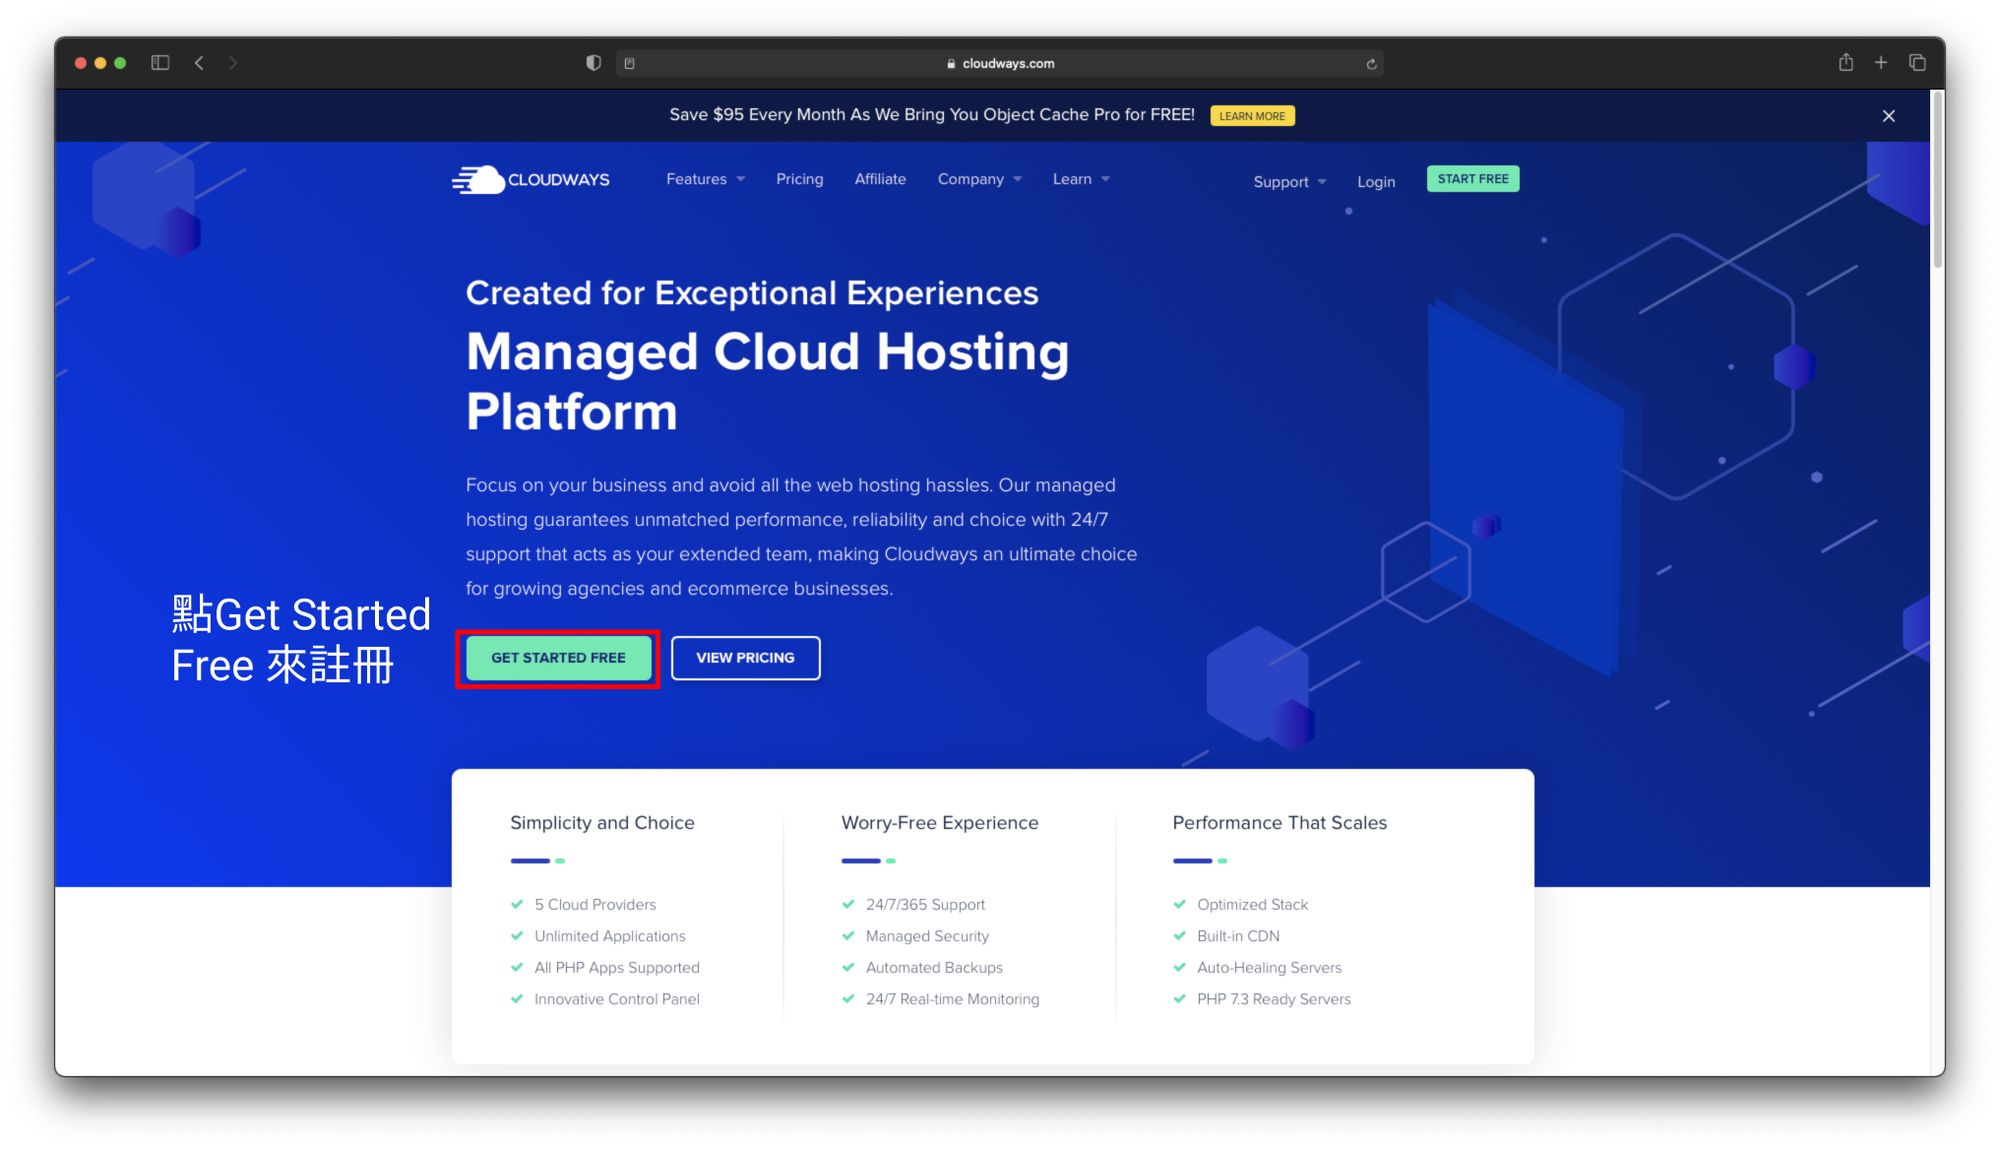Click 'Created for Exceptional Experiences' subtitle

752,293
